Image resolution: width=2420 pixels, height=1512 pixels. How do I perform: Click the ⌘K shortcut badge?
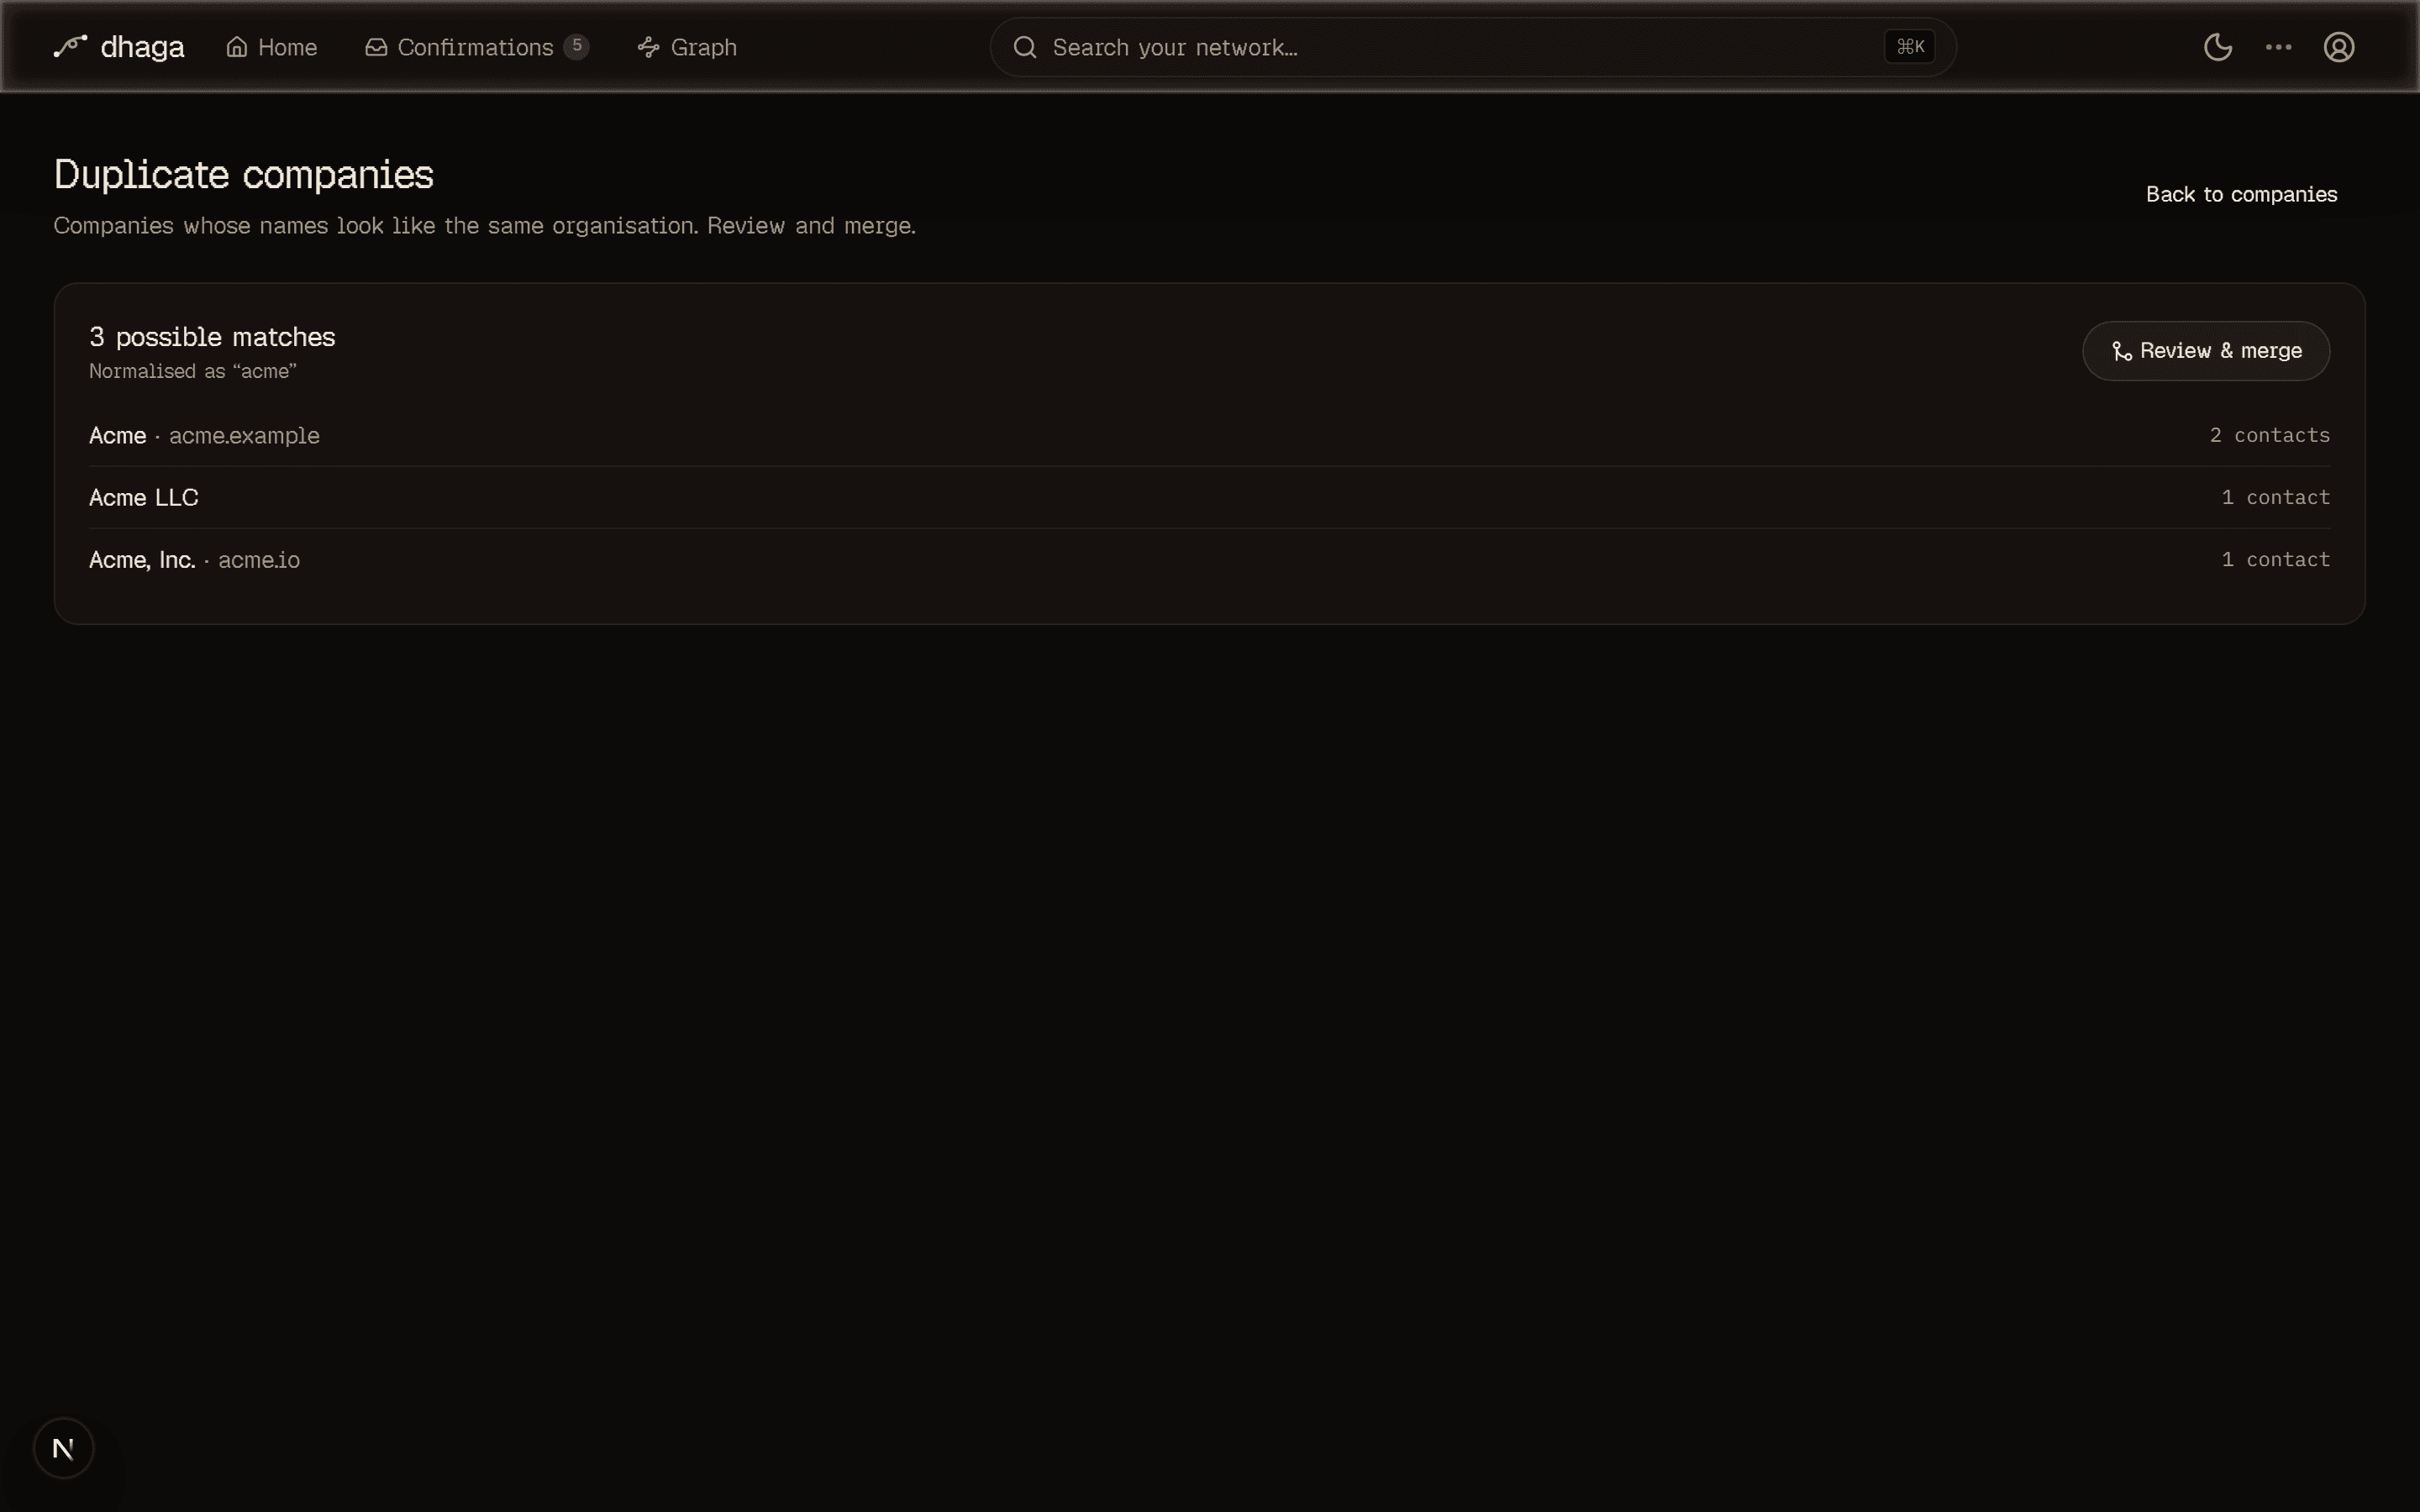coord(1909,47)
